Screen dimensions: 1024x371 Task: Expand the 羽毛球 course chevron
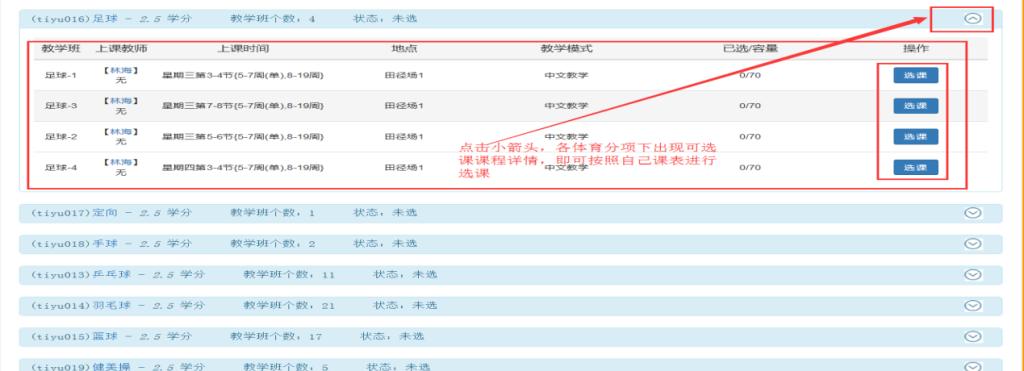click(x=972, y=305)
